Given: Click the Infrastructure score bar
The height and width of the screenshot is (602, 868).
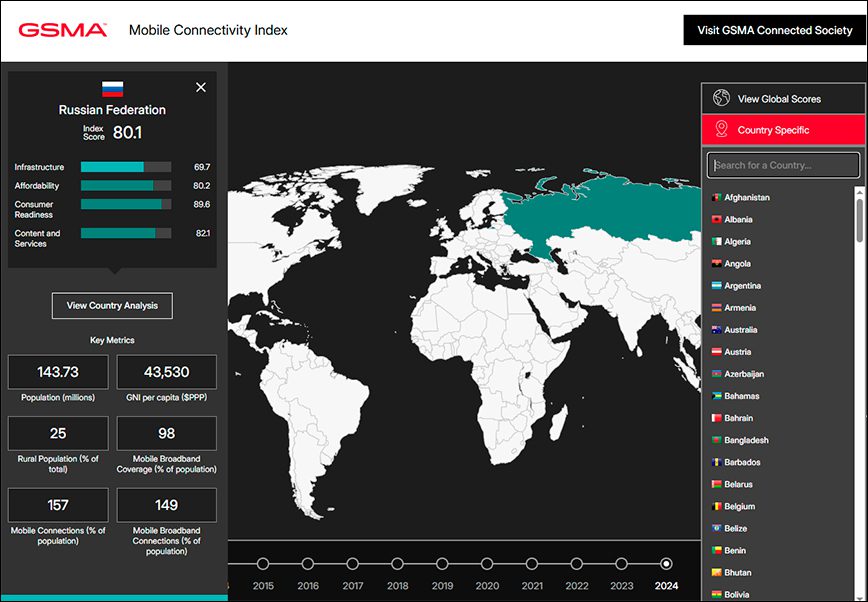Looking at the screenshot, I should click(126, 167).
